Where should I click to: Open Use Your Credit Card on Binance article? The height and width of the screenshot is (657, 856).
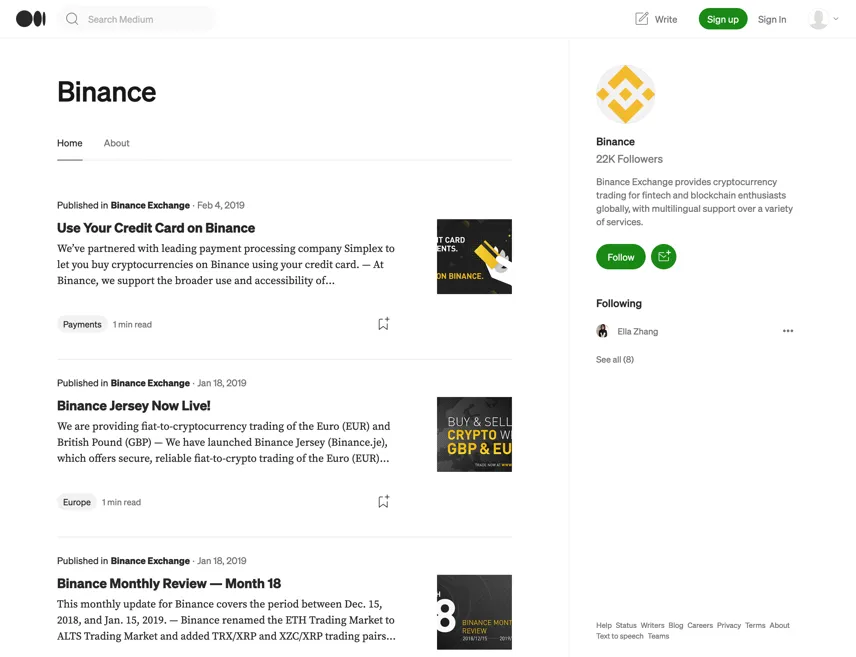(x=156, y=228)
